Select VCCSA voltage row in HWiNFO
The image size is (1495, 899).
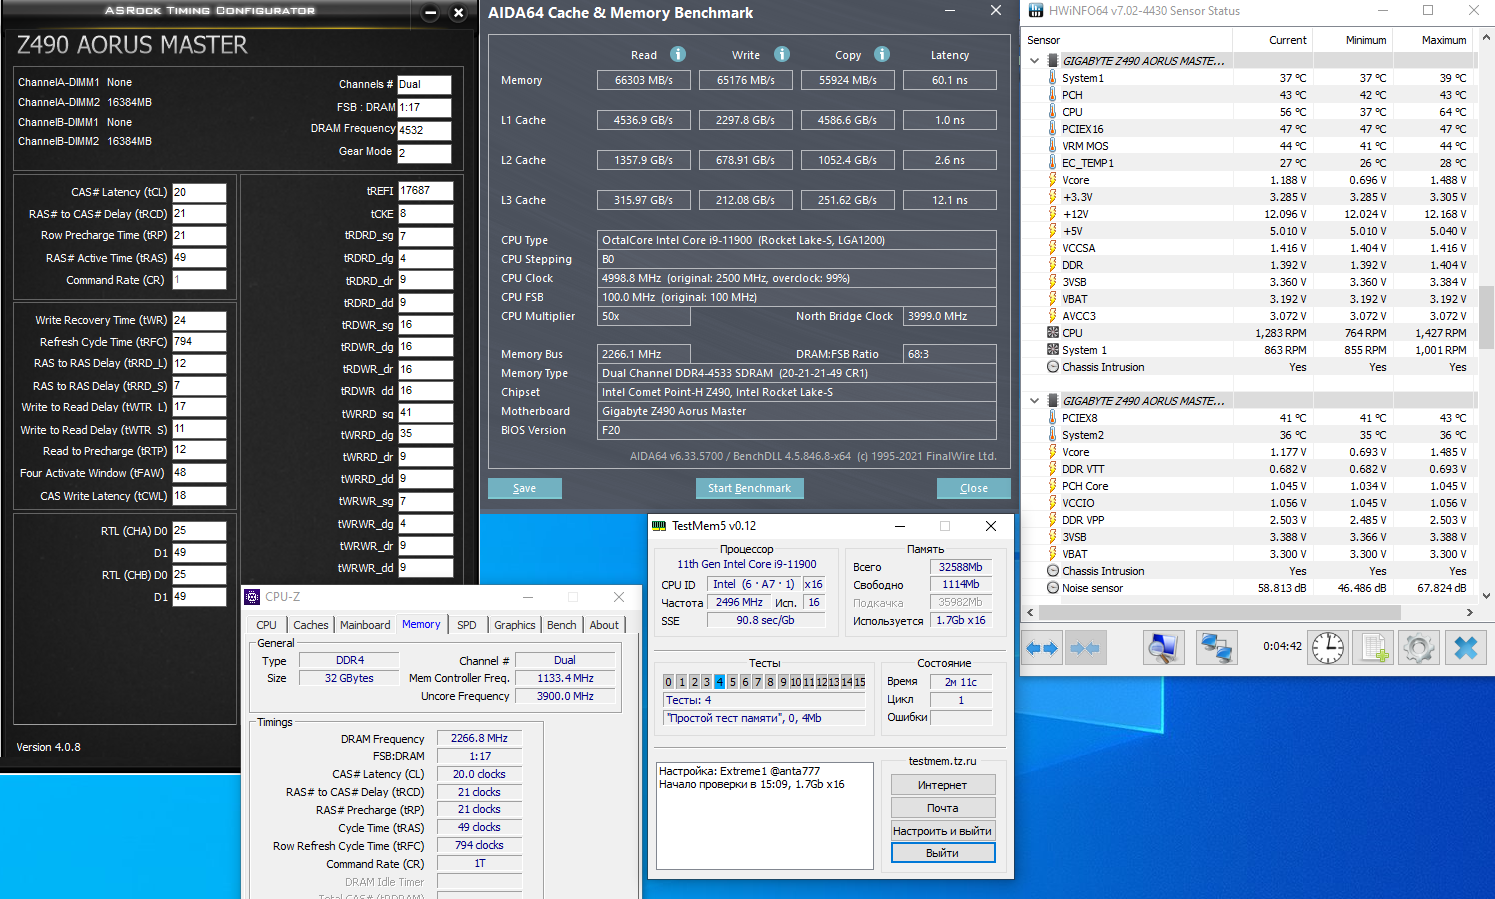[x=1250, y=248]
